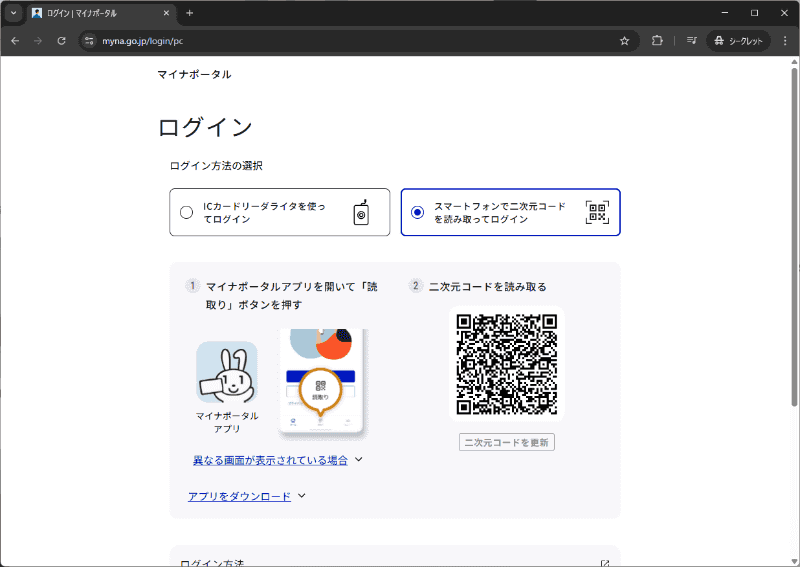The height and width of the screenshot is (567, 800).
Task: Click the シークレット incognito indicator
Action: point(738,41)
